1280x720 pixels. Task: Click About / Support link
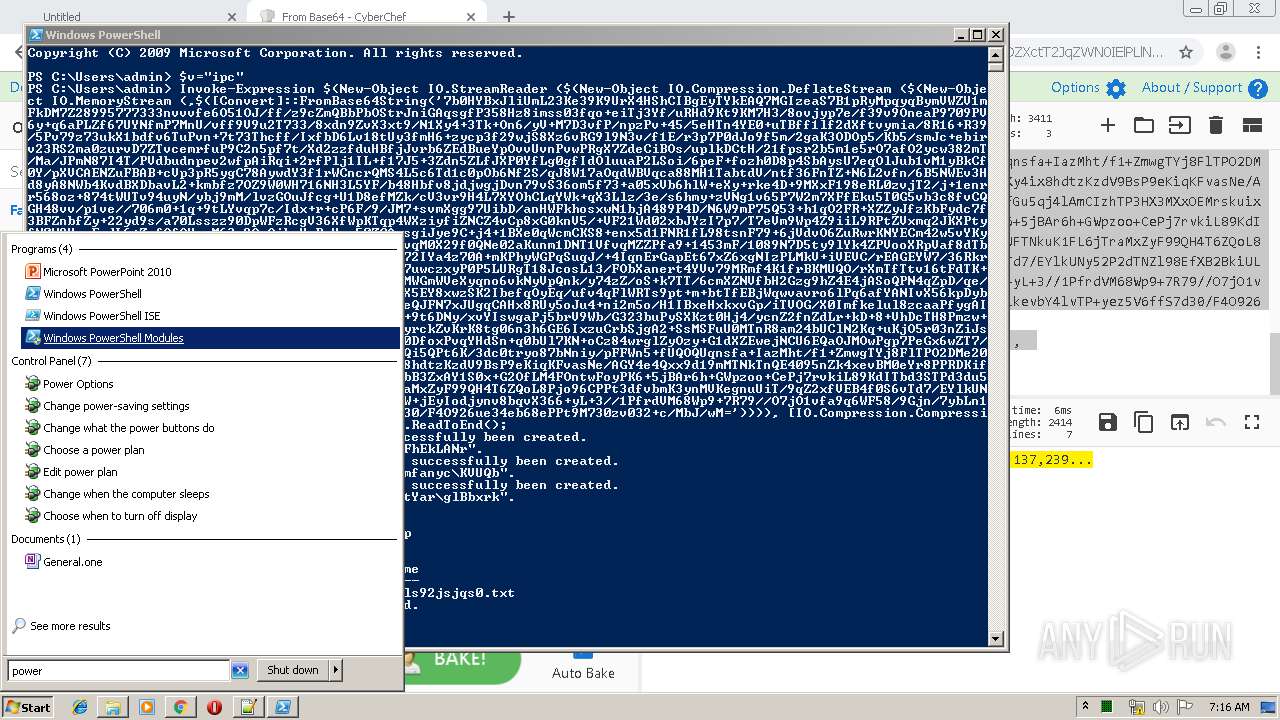pyautogui.click(x=1192, y=88)
